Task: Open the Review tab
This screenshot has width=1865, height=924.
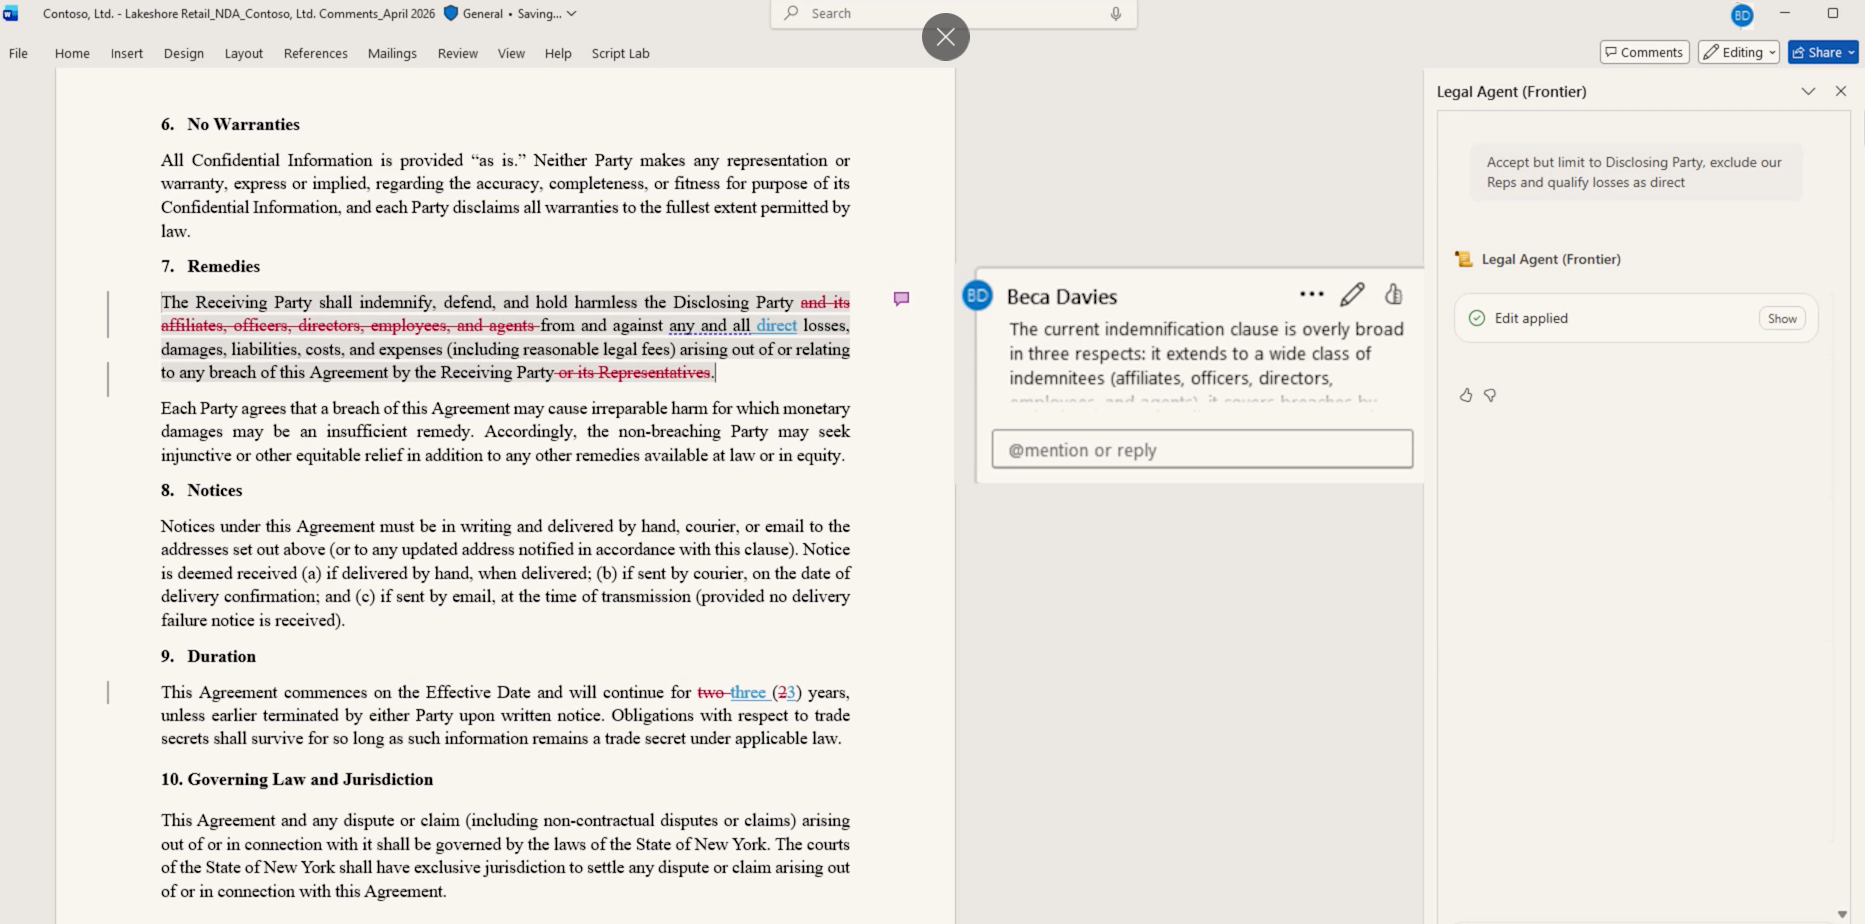Action: tap(457, 53)
